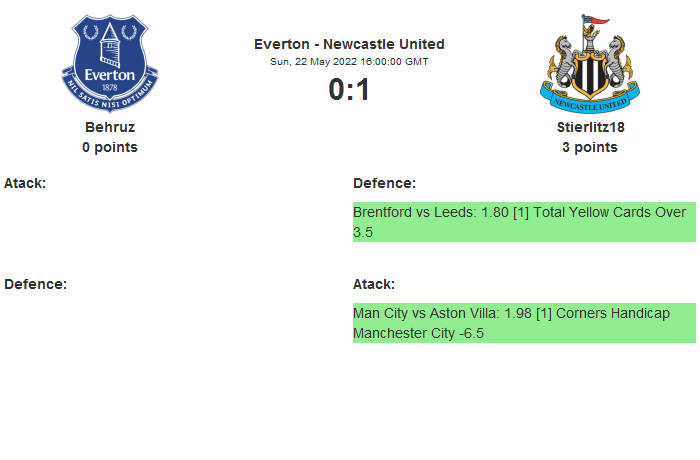Viewport: 700px width, 460px height.
Task: Select the Defence heading on Behruz's side
Action: click(x=35, y=284)
